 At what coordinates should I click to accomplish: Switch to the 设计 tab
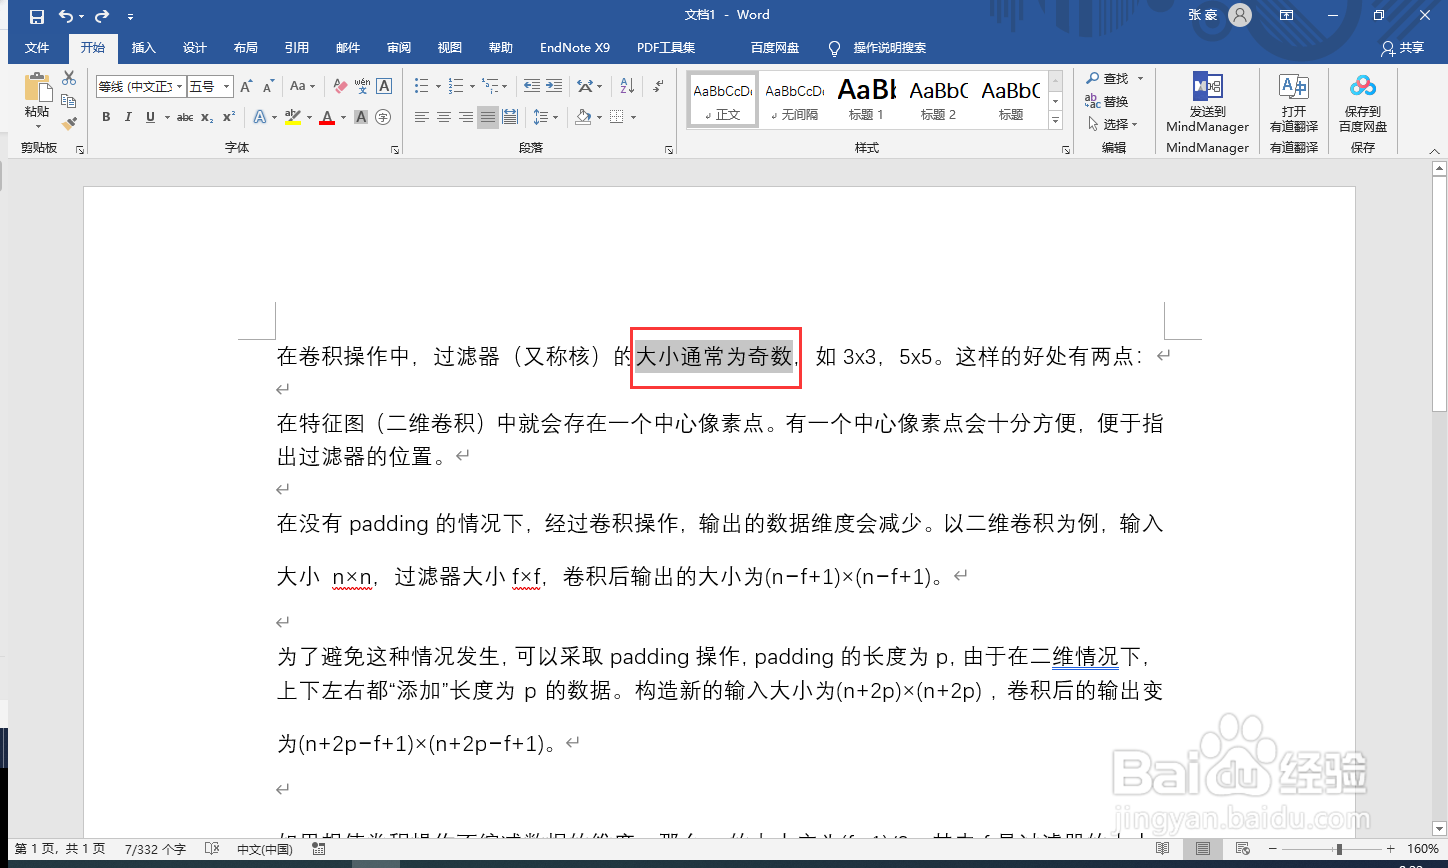click(195, 48)
